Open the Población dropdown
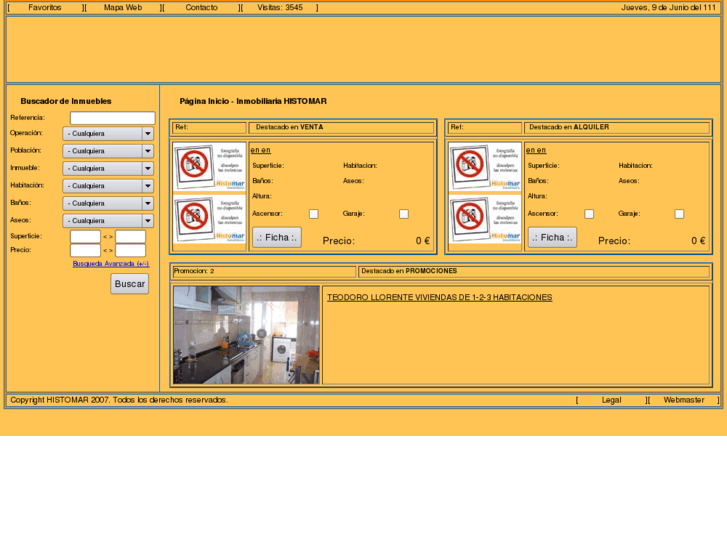This screenshot has width=727, height=545. [x=108, y=151]
